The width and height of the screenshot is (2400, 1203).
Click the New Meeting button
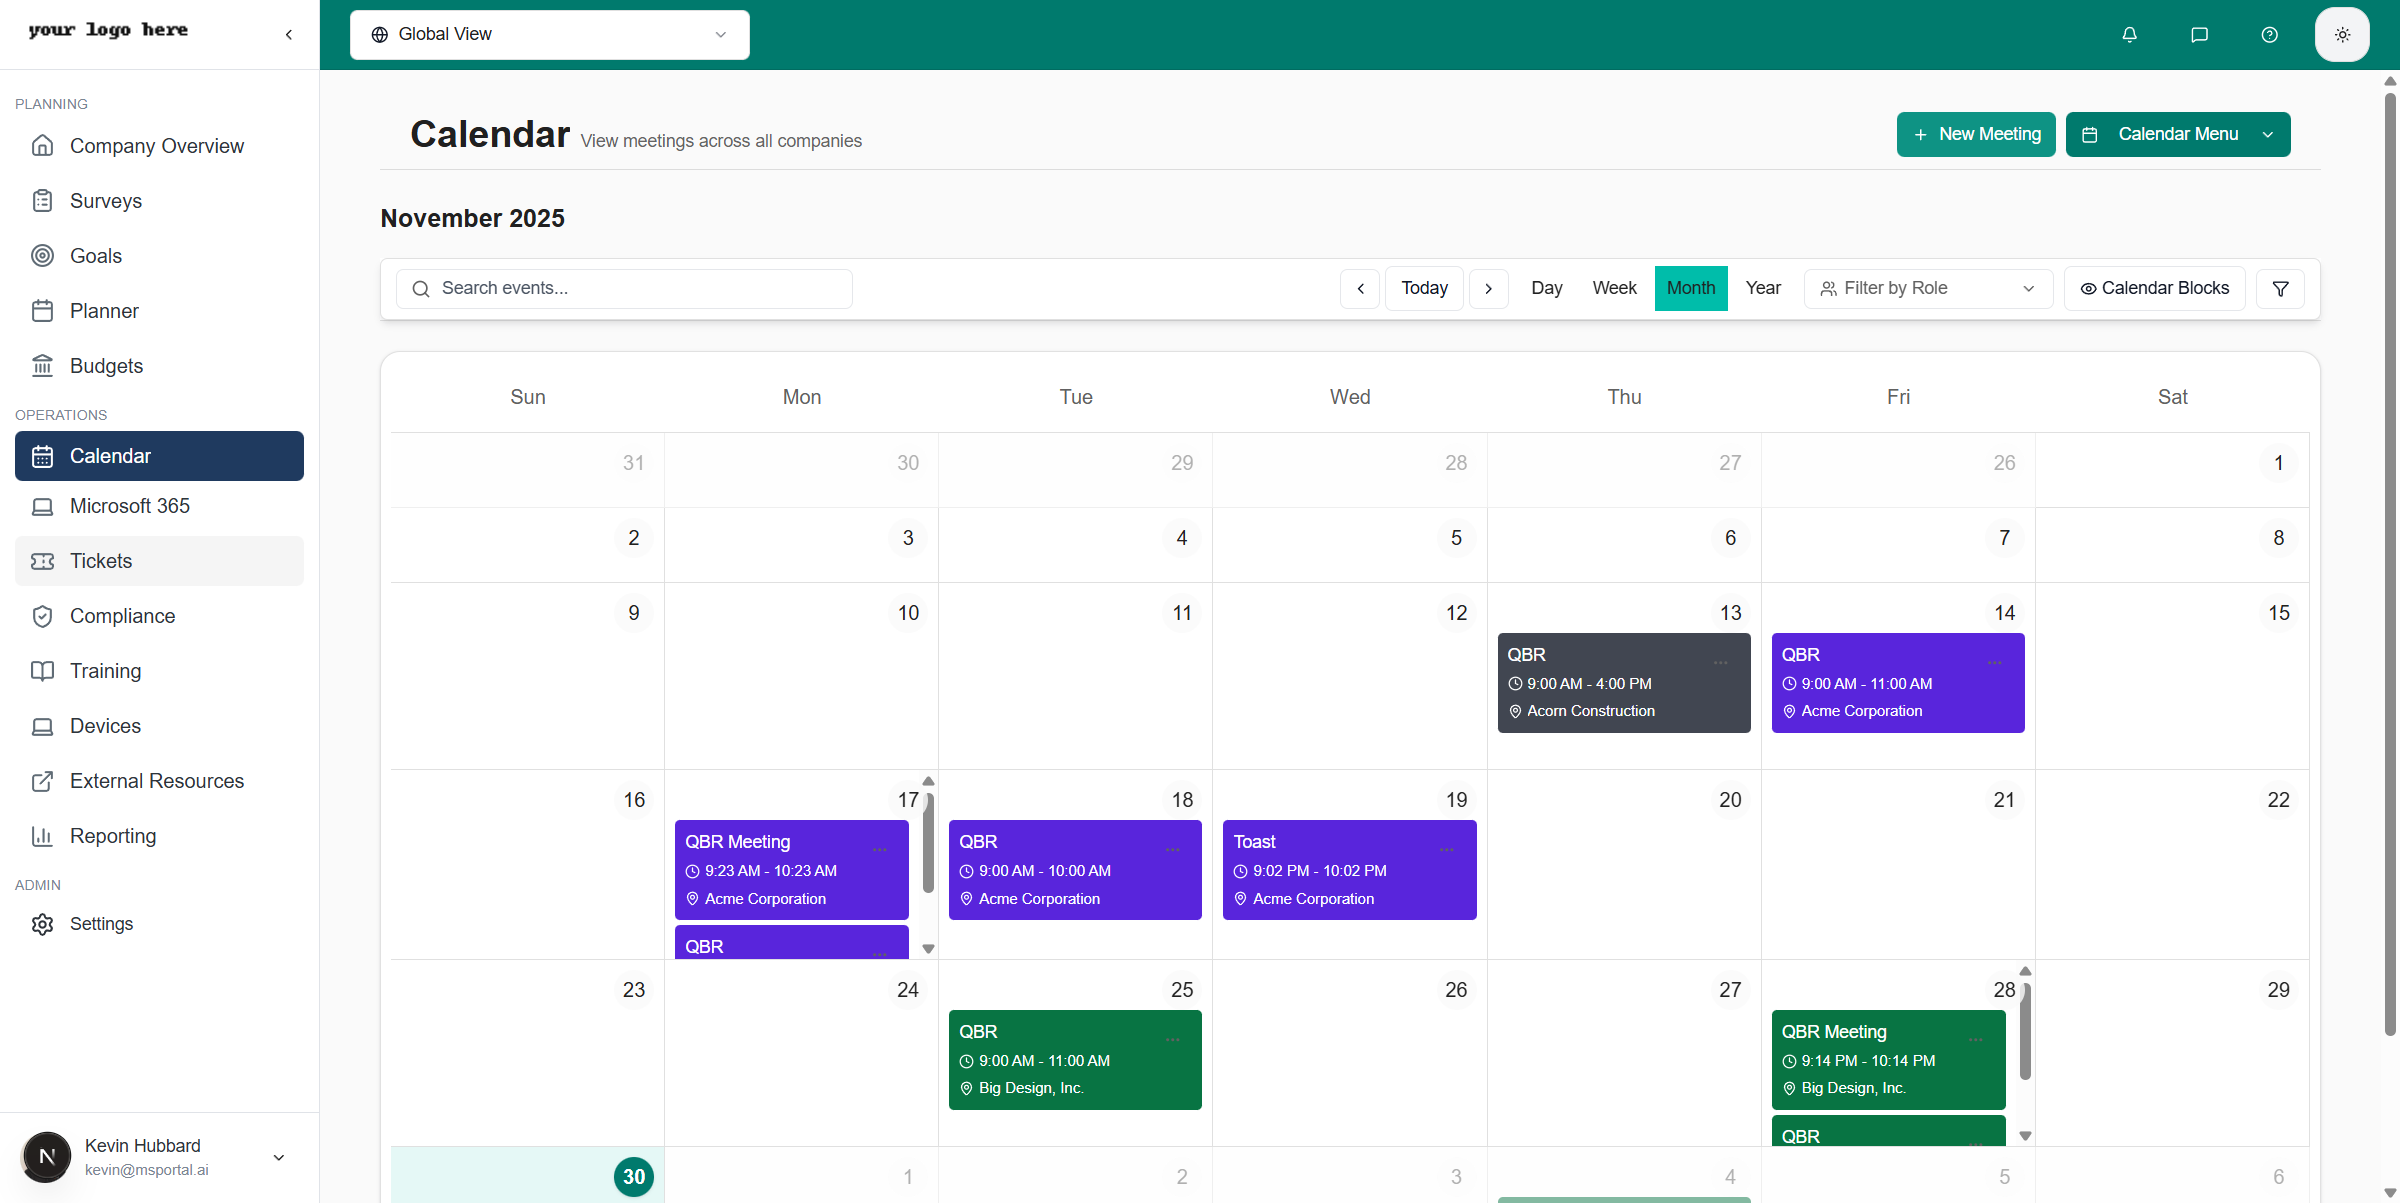[x=1975, y=134]
